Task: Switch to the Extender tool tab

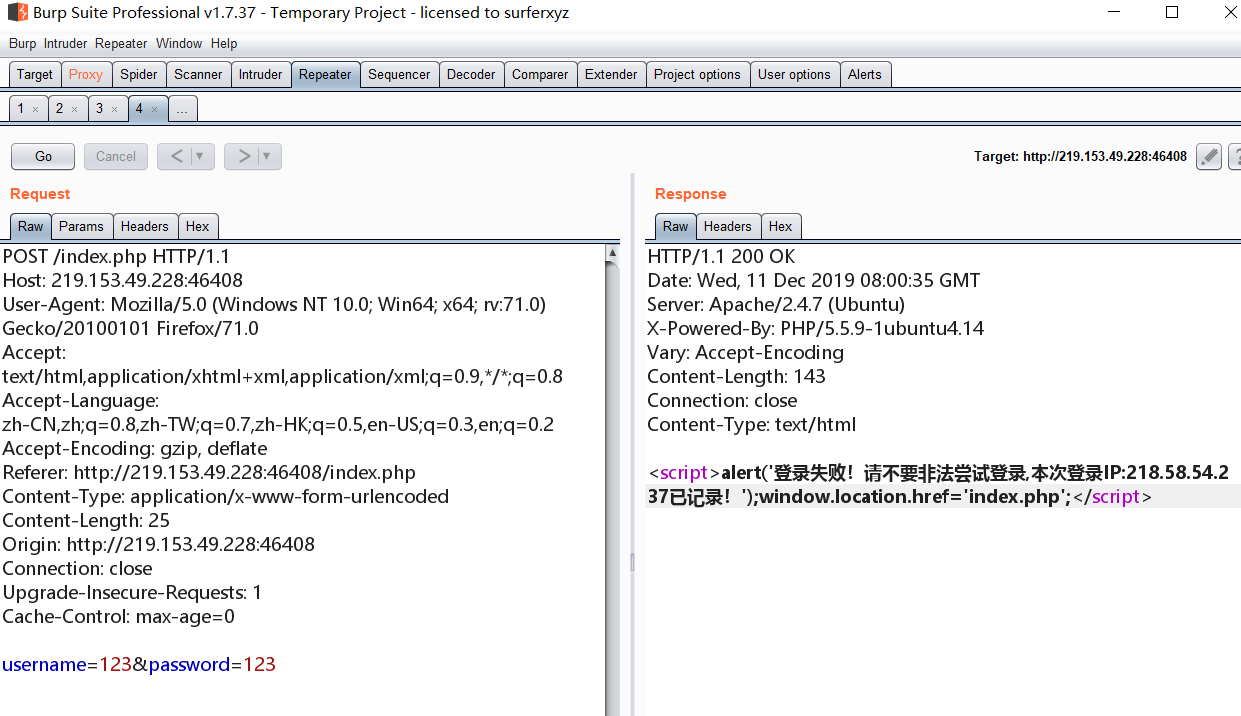Action: tap(611, 74)
